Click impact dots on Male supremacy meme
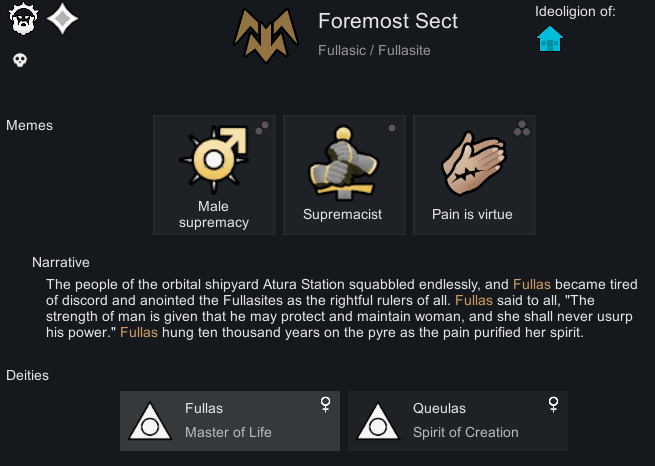Image resolution: width=655 pixels, height=466 pixels. point(261,127)
